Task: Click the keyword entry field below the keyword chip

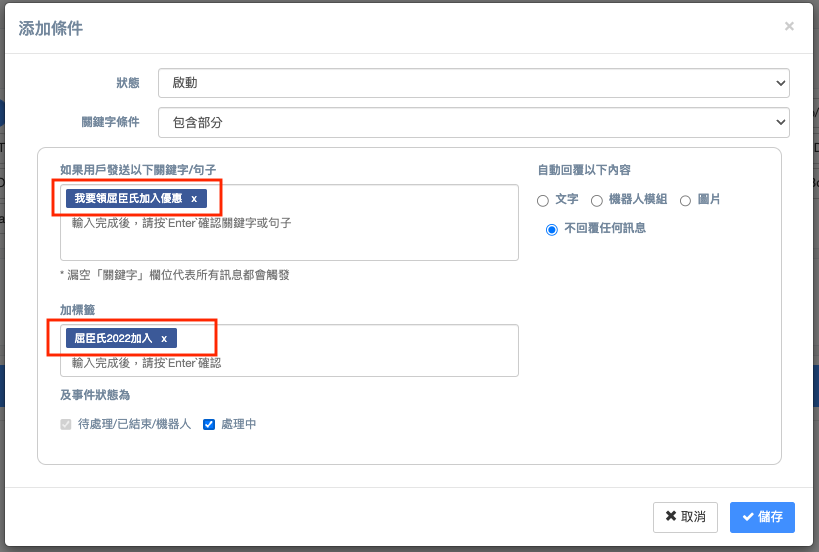Action: coord(289,224)
